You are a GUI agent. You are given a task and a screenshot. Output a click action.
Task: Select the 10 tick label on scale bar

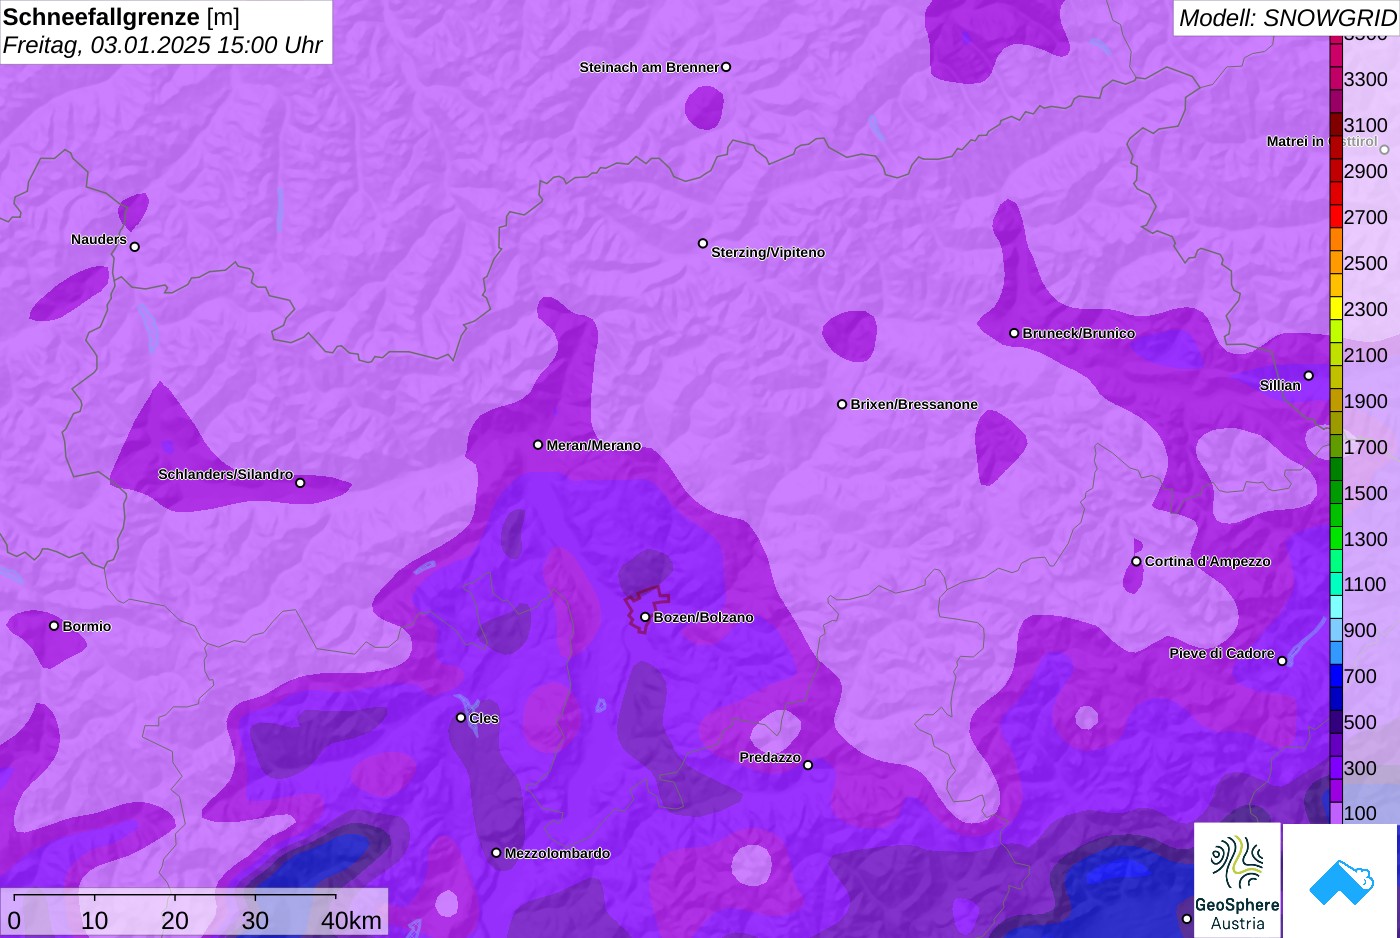[x=95, y=920]
